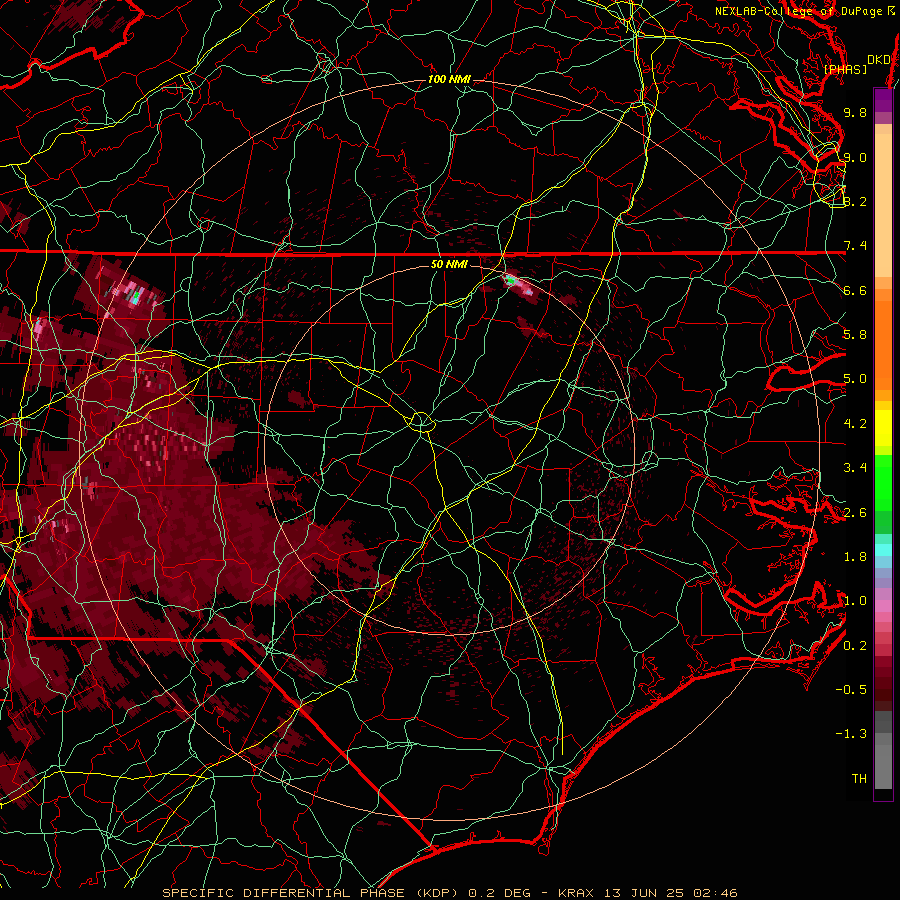Click the 100 NMI range ring label
900x900 pixels.
tap(449, 79)
